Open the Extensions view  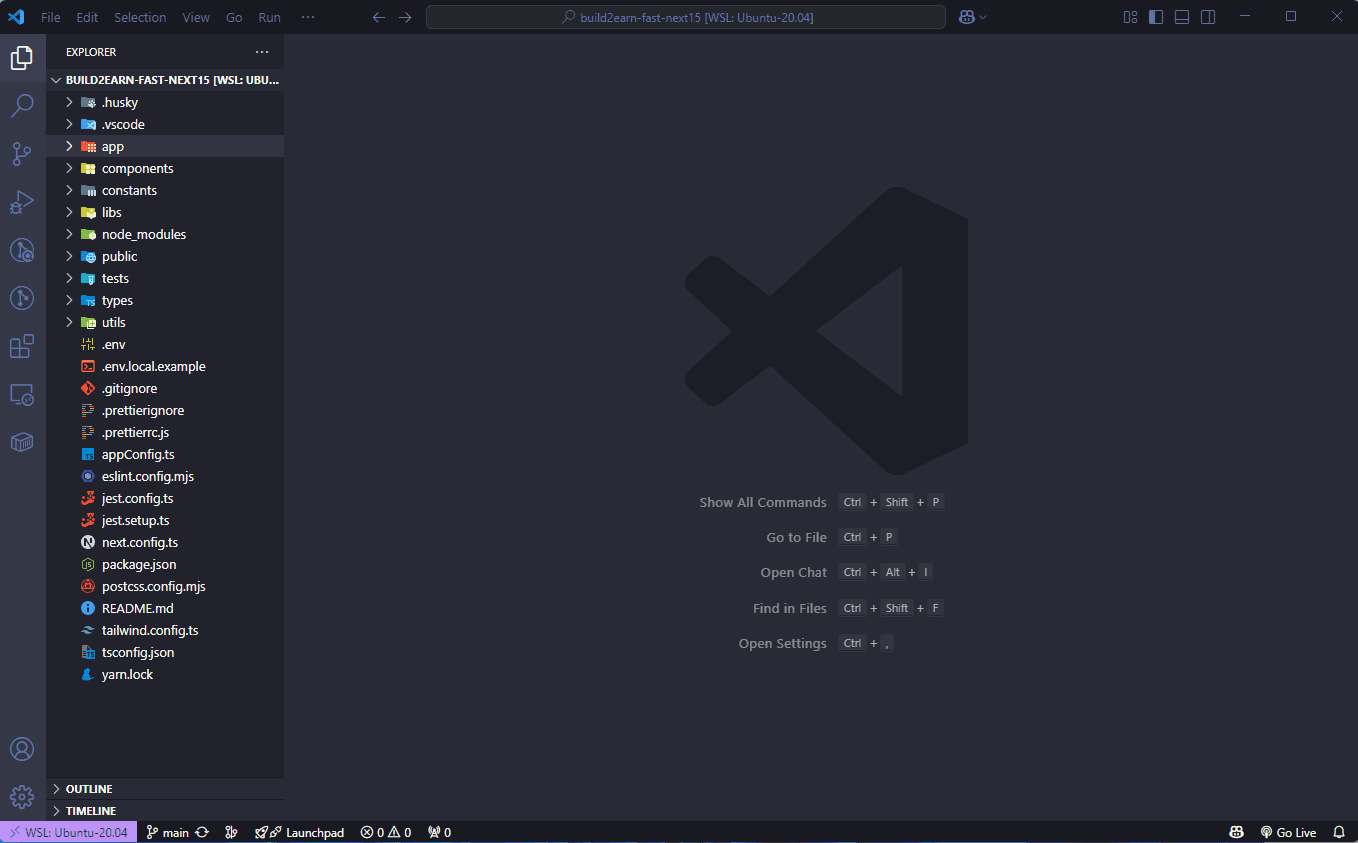click(22, 346)
